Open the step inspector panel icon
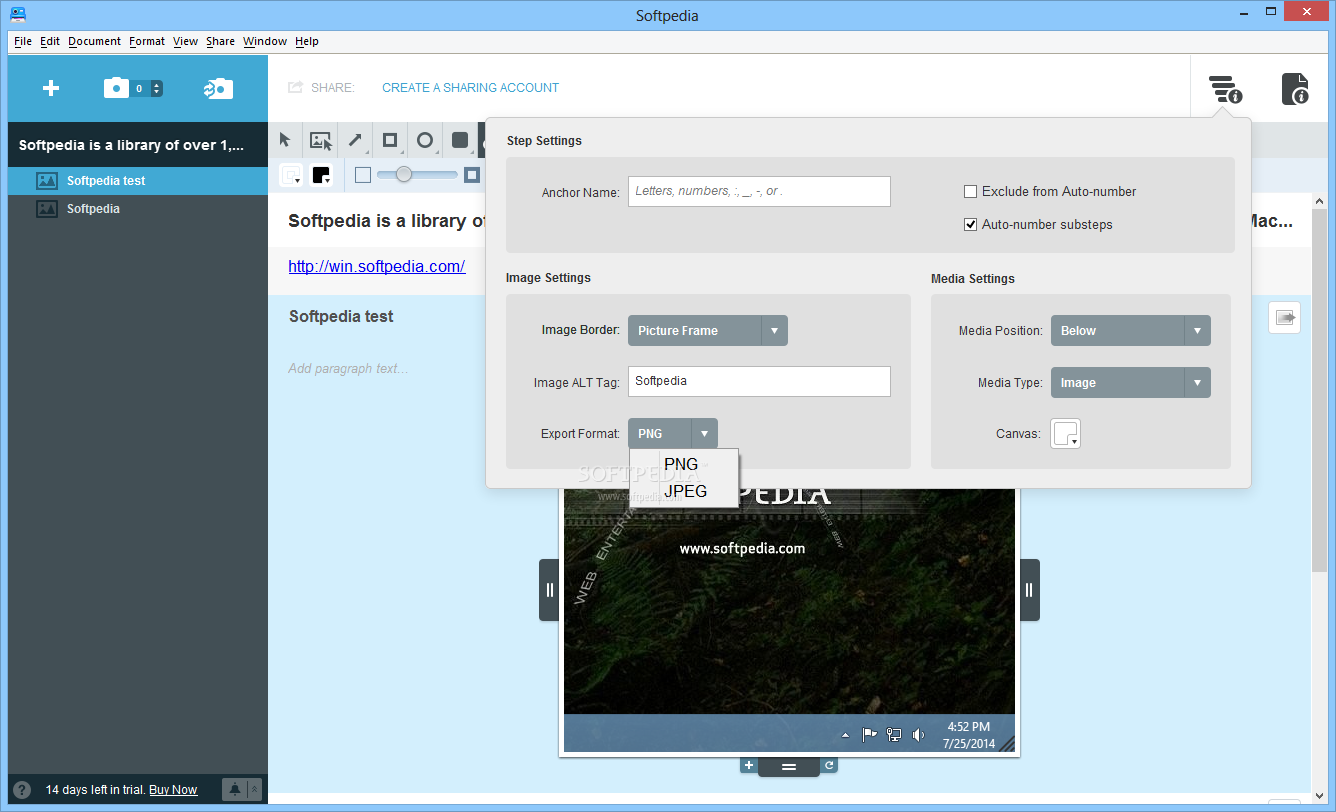The height and width of the screenshot is (812, 1336). (1225, 89)
